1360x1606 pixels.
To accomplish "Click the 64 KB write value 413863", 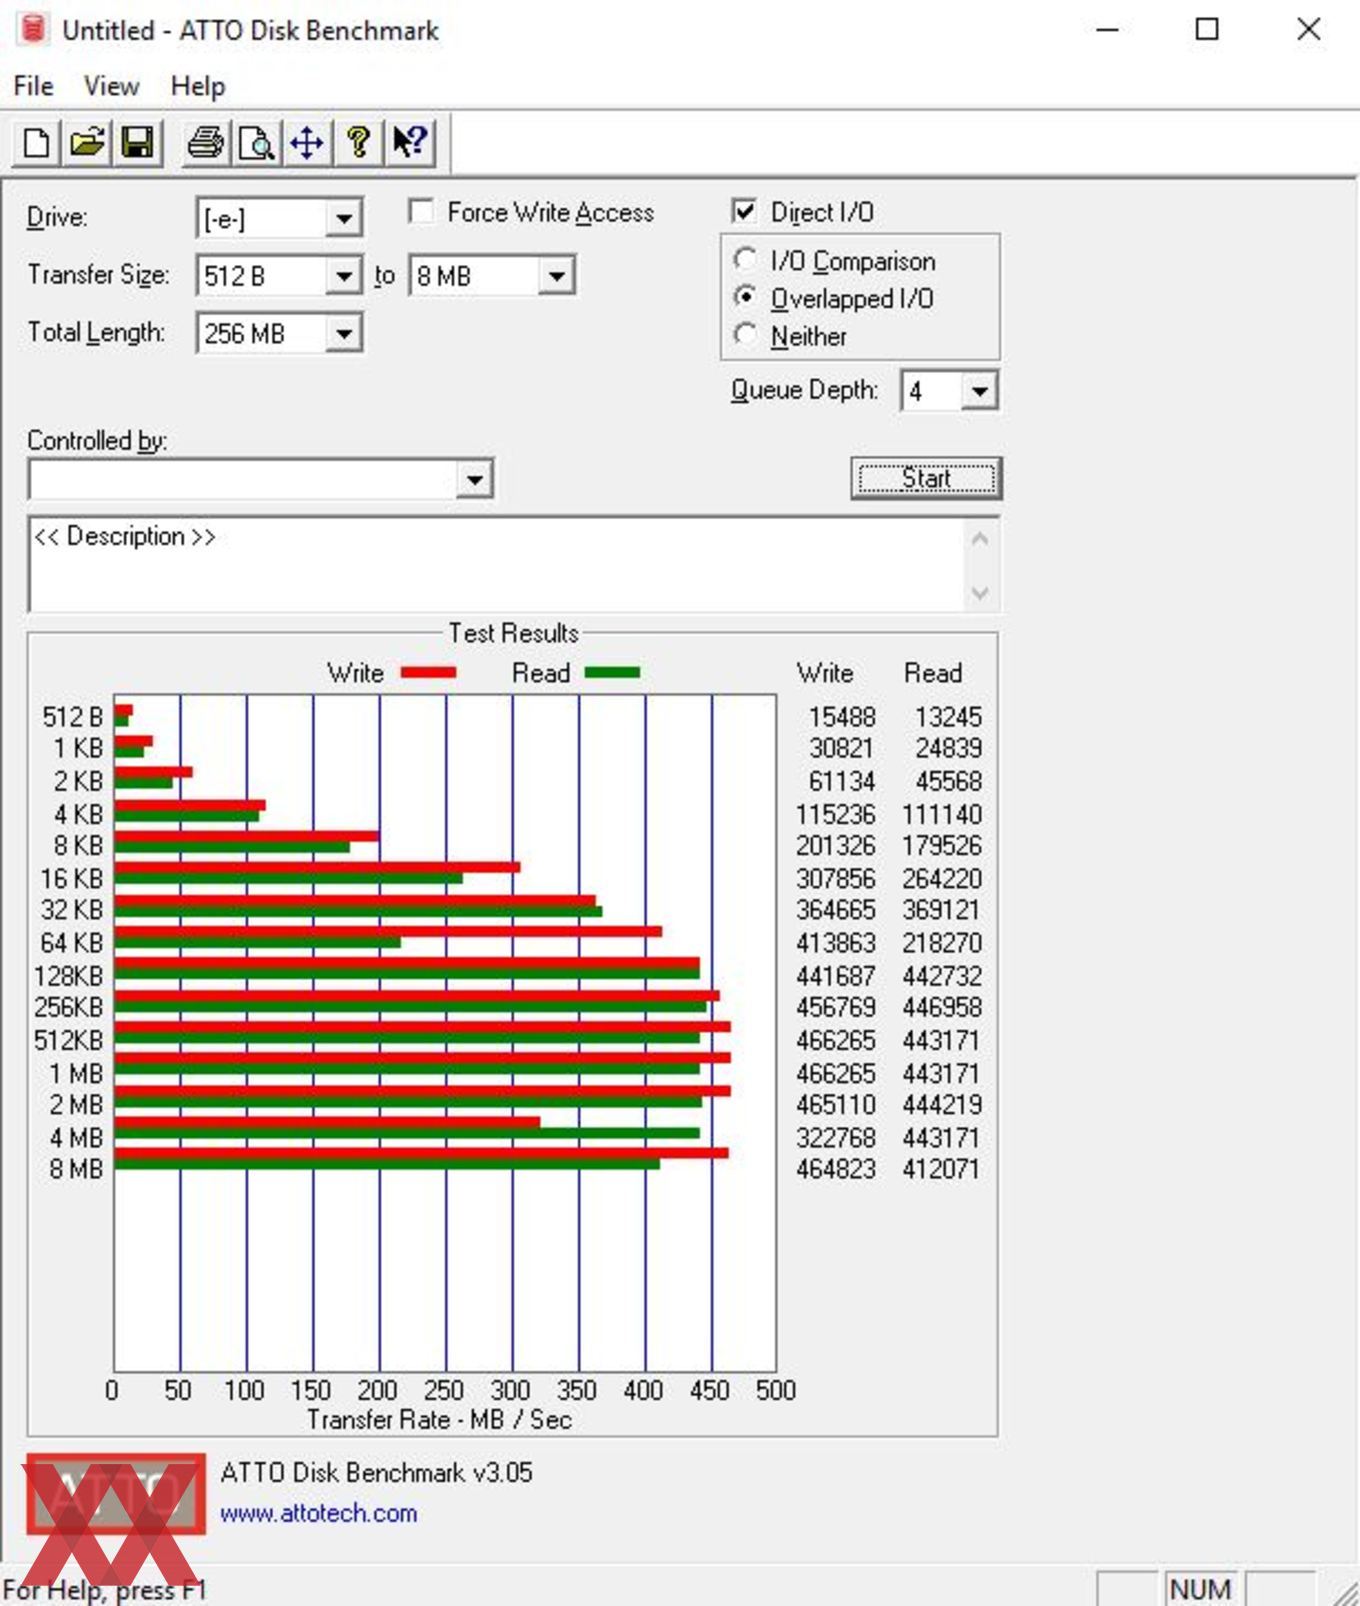I will coord(836,943).
